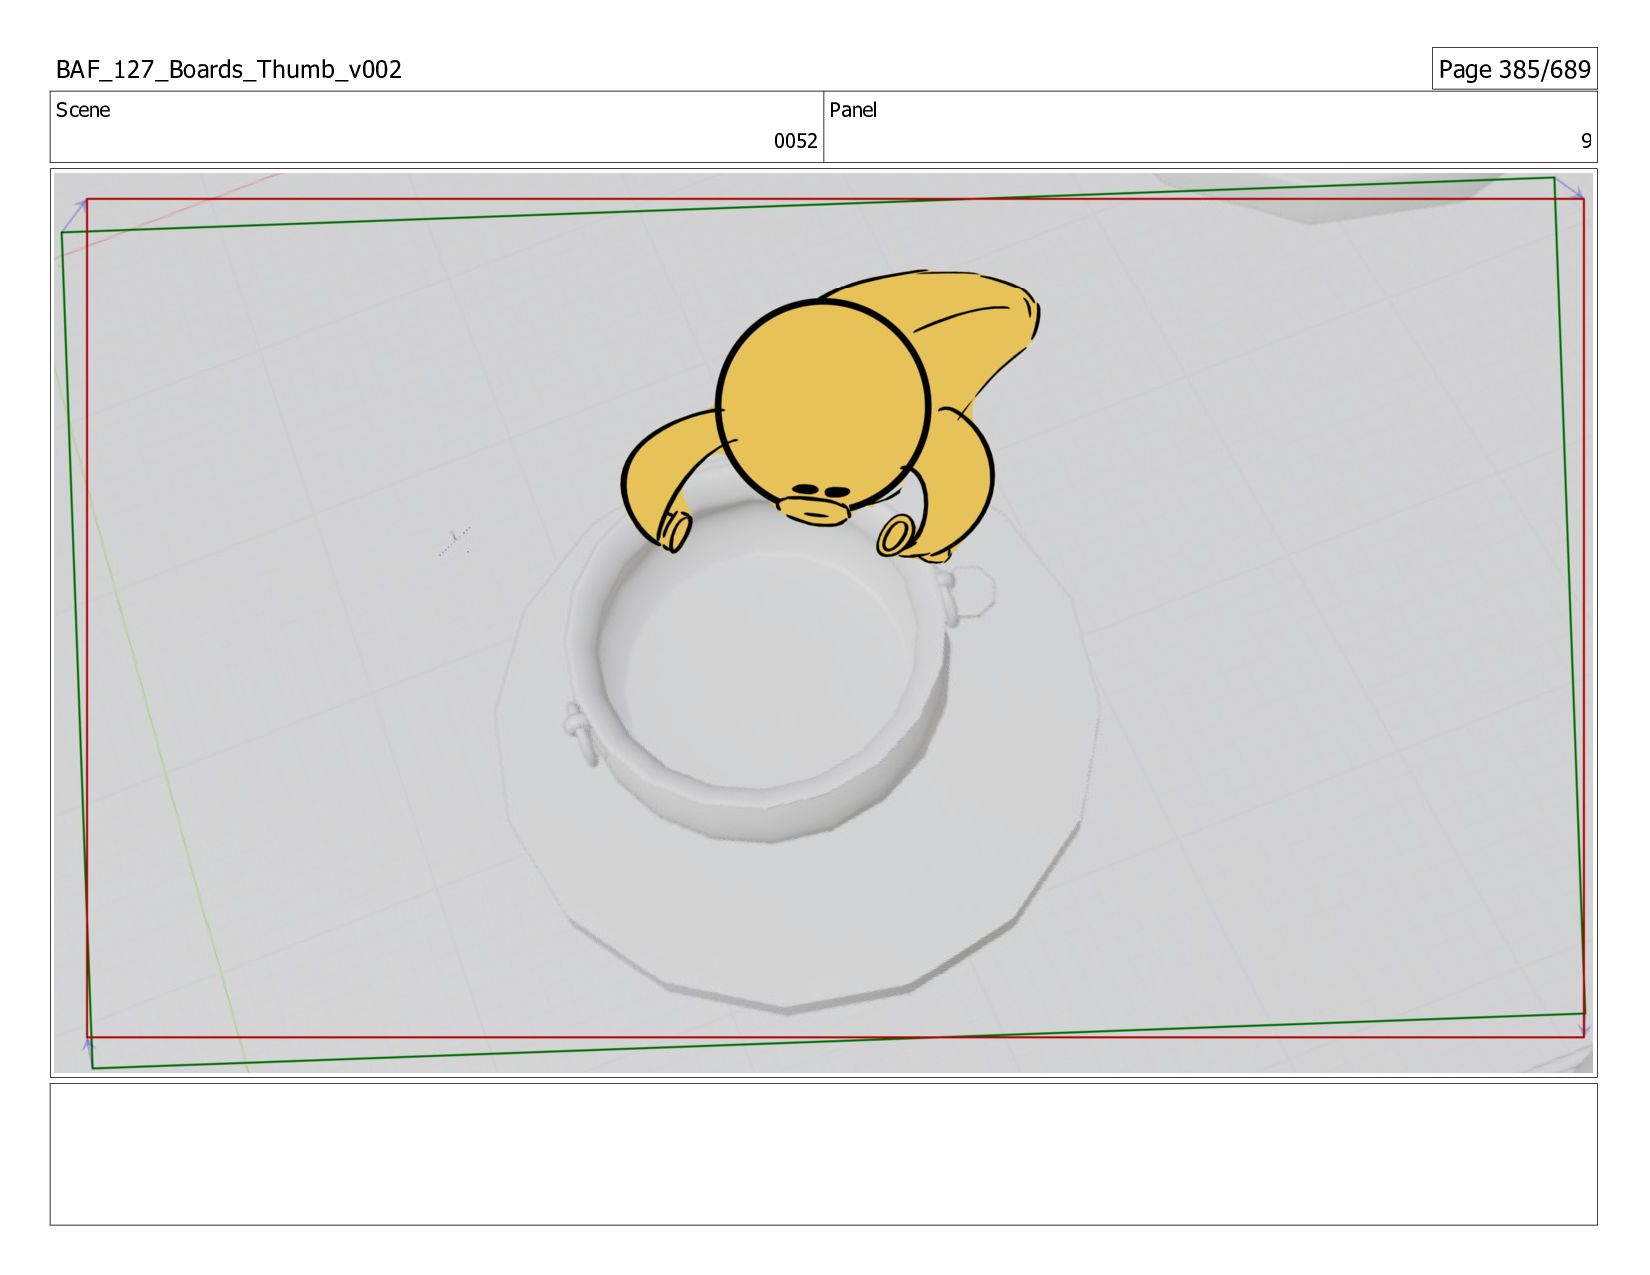Click the Panel label
The height and width of the screenshot is (1275, 1650).
[x=853, y=110]
